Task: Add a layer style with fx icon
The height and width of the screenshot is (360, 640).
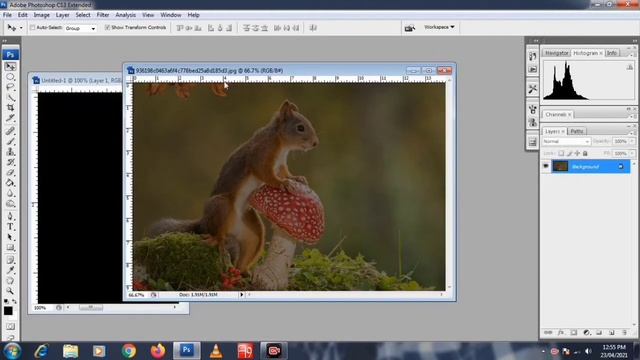Action: [x=561, y=333]
